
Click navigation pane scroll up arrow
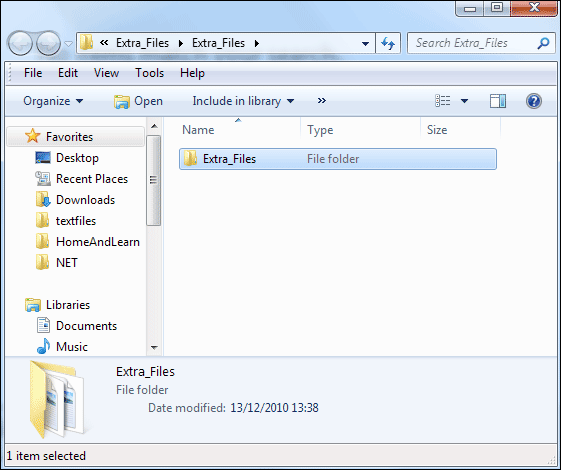(154, 126)
